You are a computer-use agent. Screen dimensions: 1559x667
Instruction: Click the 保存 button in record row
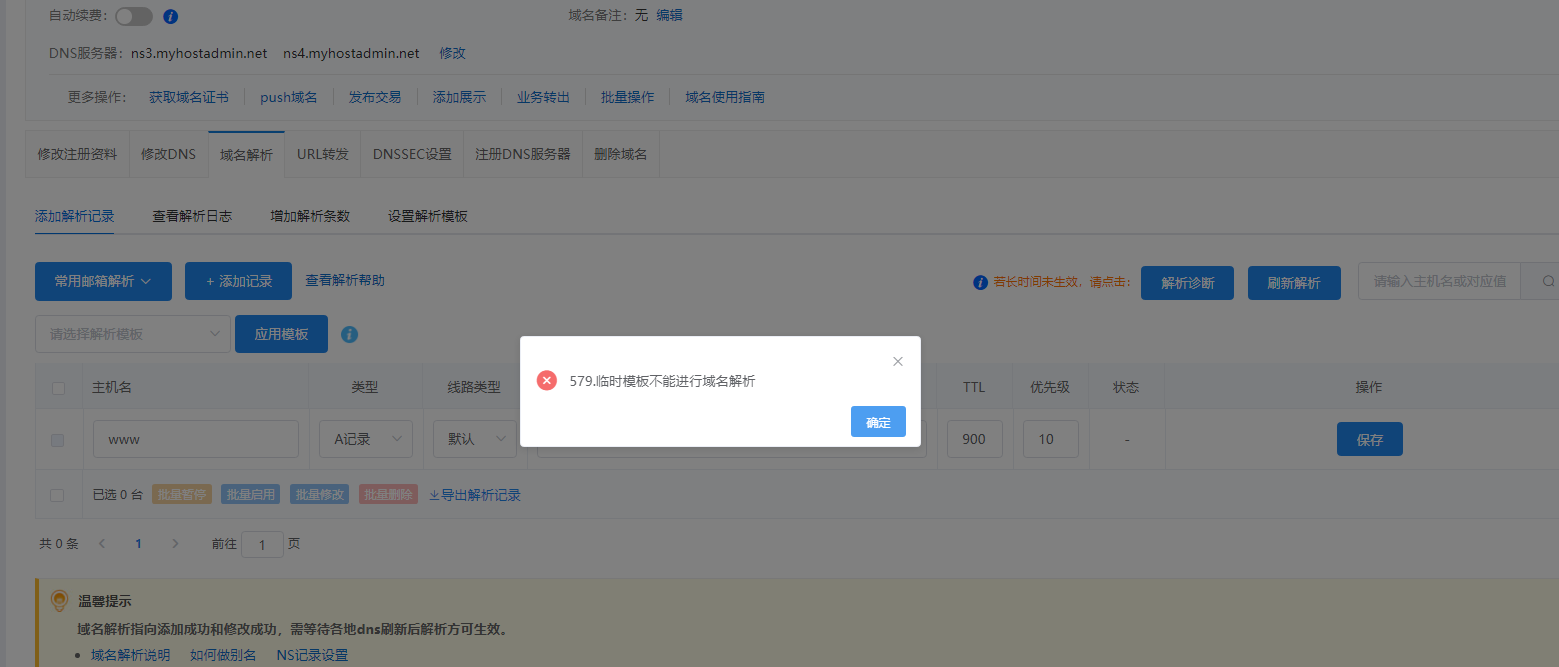pyautogui.click(x=1369, y=439)
